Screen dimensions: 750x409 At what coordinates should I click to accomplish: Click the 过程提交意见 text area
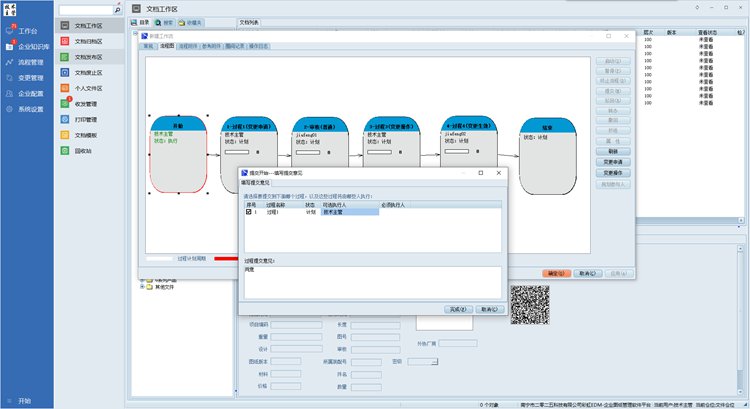(370, 281)
